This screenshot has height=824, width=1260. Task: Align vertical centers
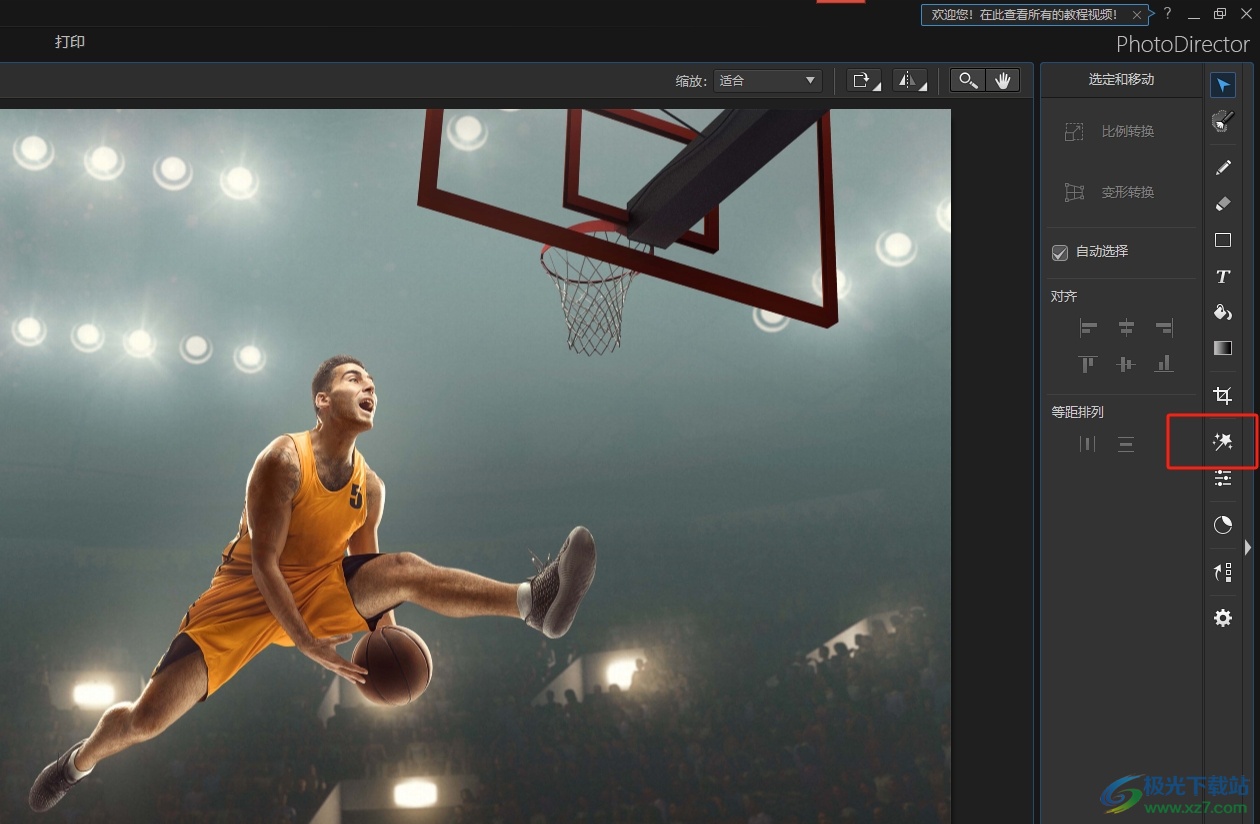[x=1126, y=364]
